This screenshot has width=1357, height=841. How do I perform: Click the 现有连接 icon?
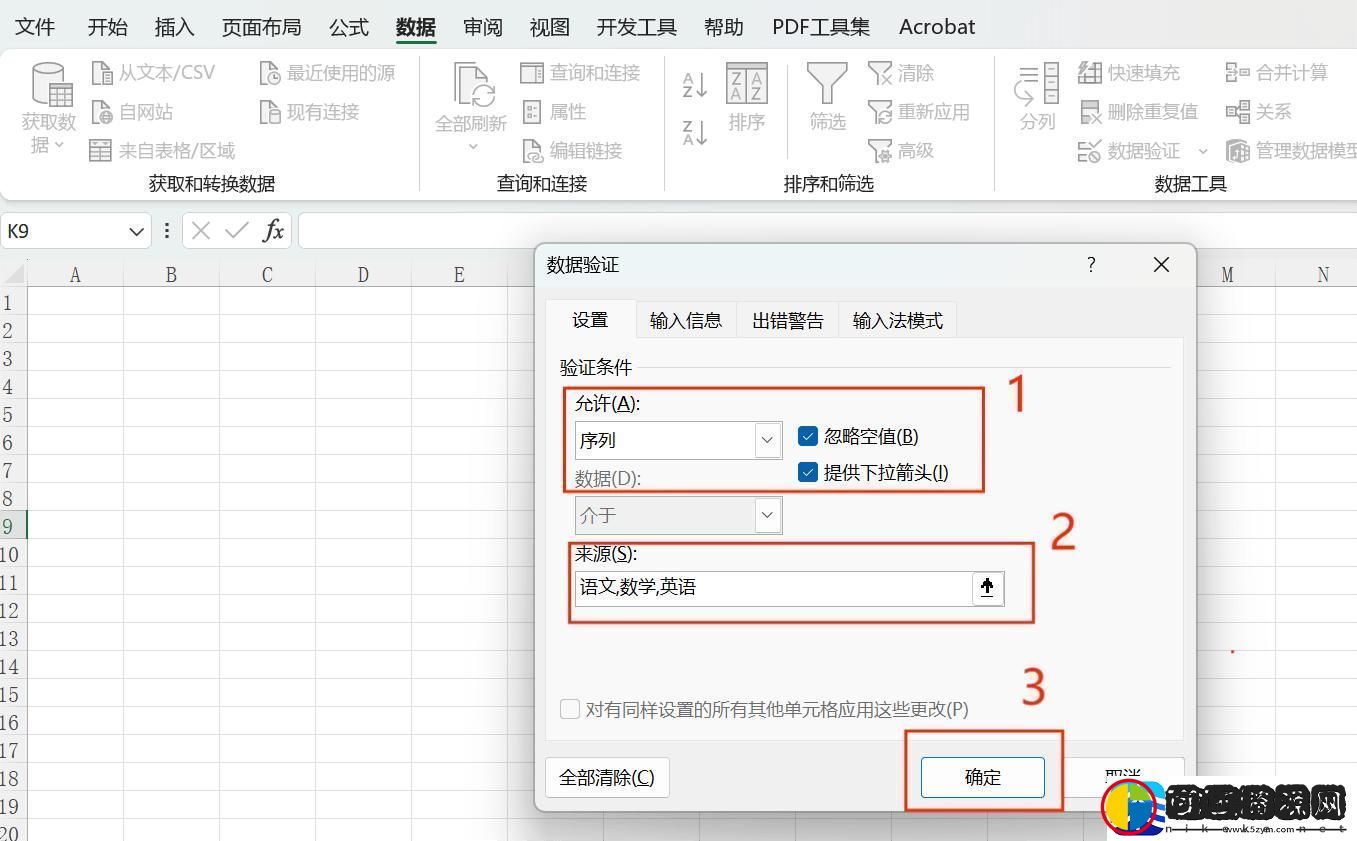270,112
